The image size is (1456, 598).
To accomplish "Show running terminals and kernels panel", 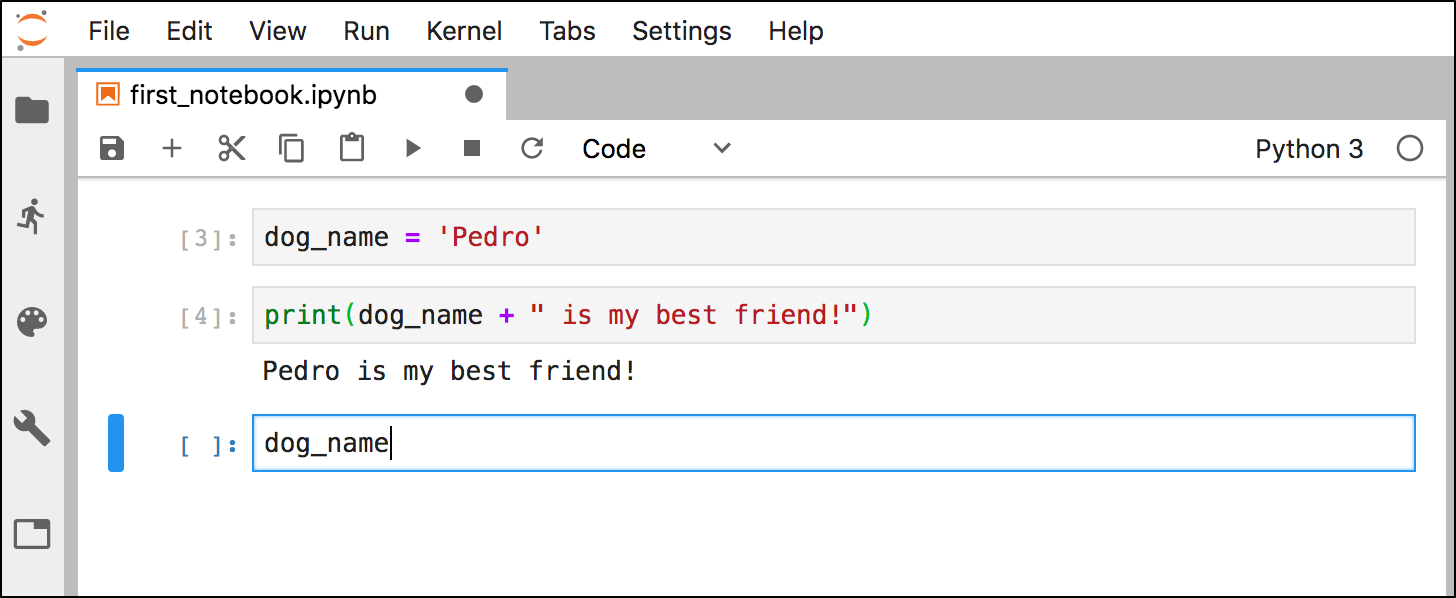I will coord(33,216).
